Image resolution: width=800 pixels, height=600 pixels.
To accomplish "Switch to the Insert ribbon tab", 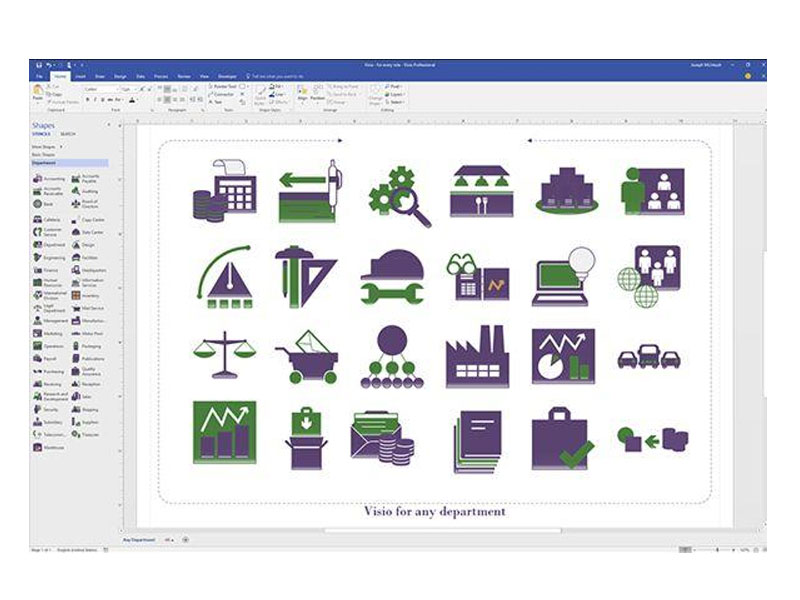I will (x=80, y=76).
